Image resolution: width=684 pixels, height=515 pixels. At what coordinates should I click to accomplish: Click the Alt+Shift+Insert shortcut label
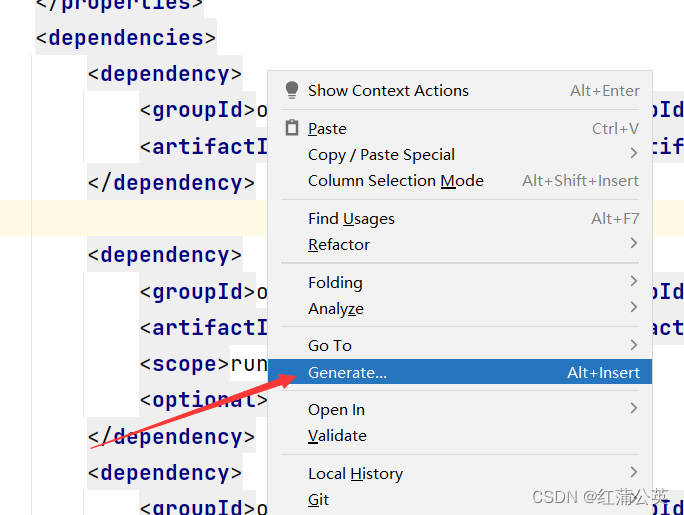point(581,181)
